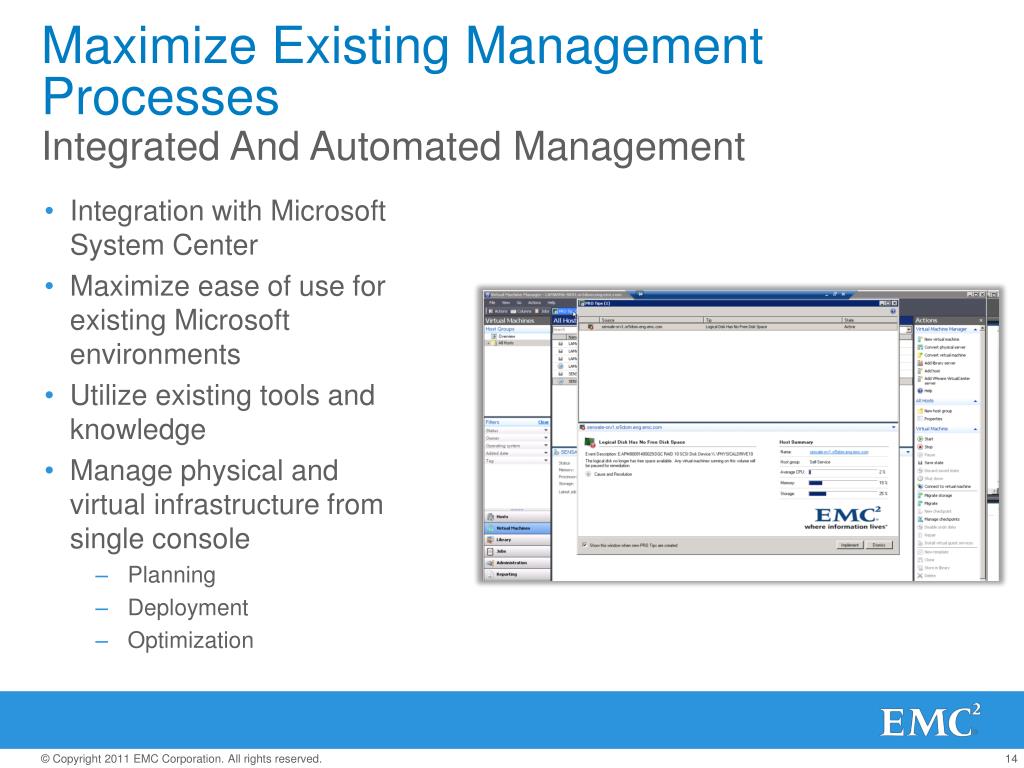The image size is (1024, 768).
Task: Expand the Owner filter dropdown
Action: (x=546, y=438)
